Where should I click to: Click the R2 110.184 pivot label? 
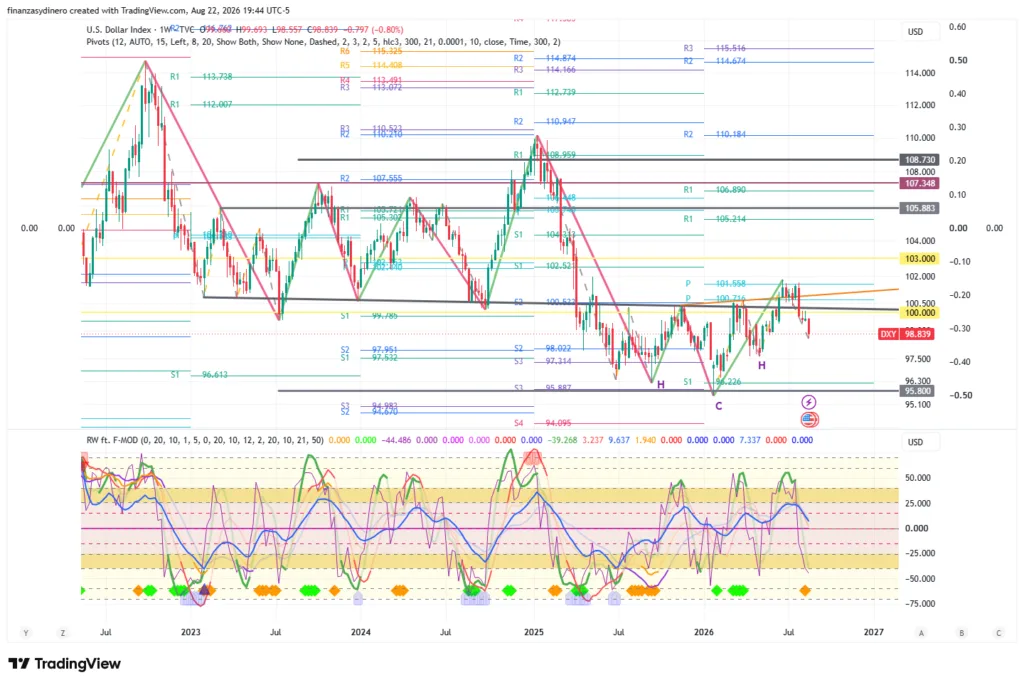coord(714,135)
